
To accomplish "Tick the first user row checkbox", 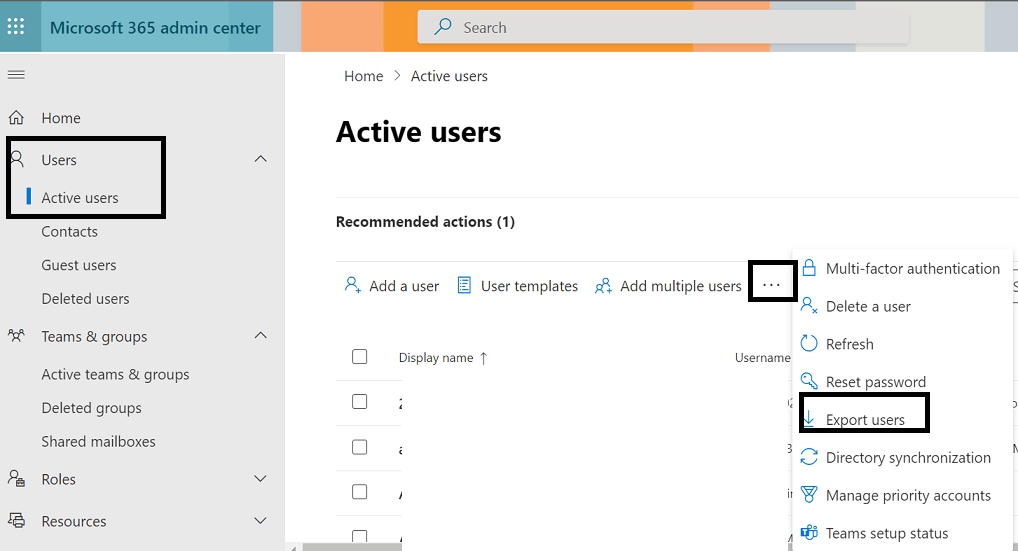I will pos(360,402).
